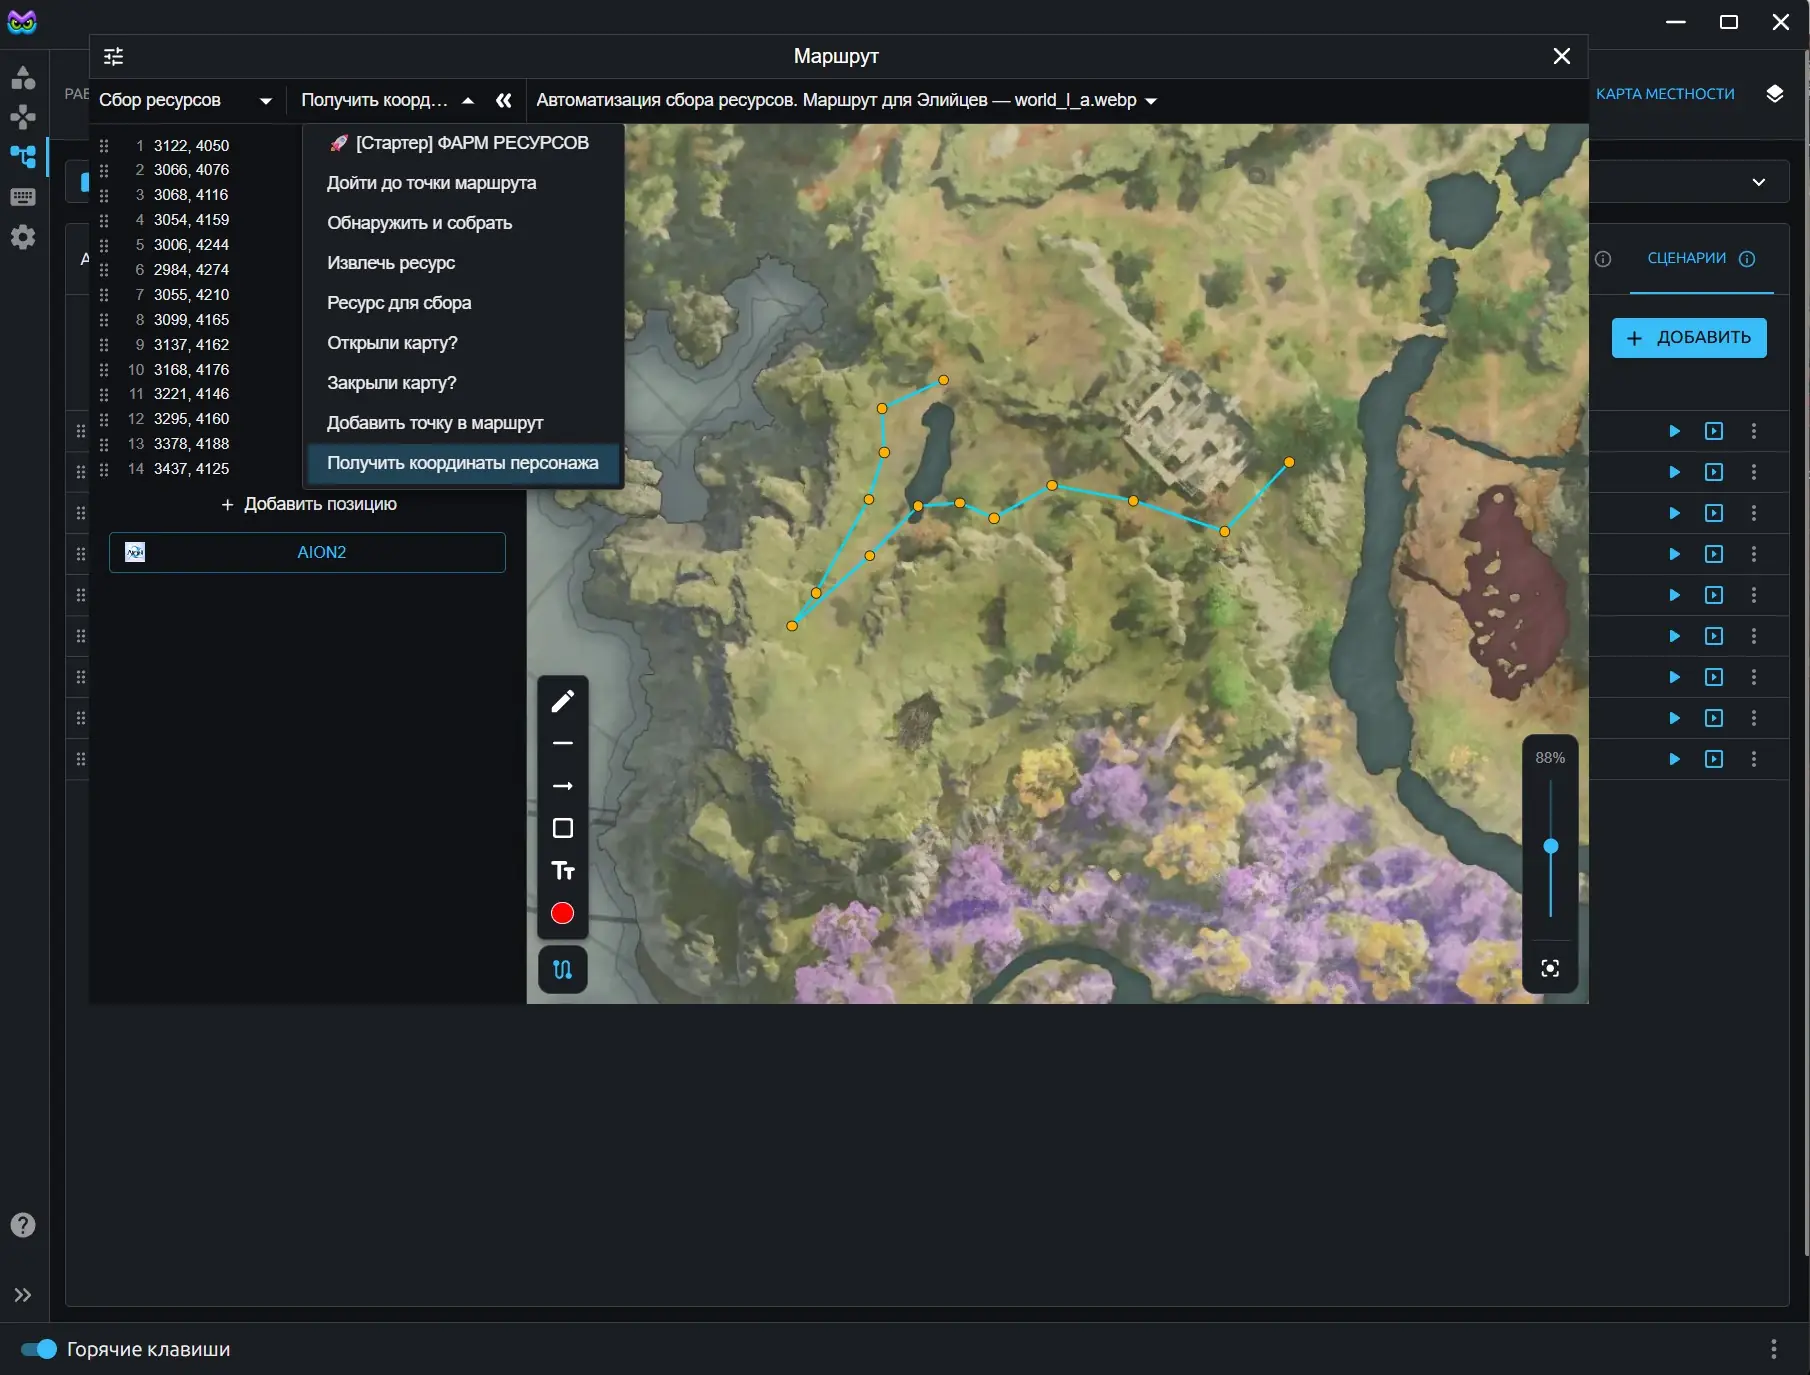The image size is (1810, 1375).
Task: Choose Дойти до точки маршрута
Action: click(463, 183)
